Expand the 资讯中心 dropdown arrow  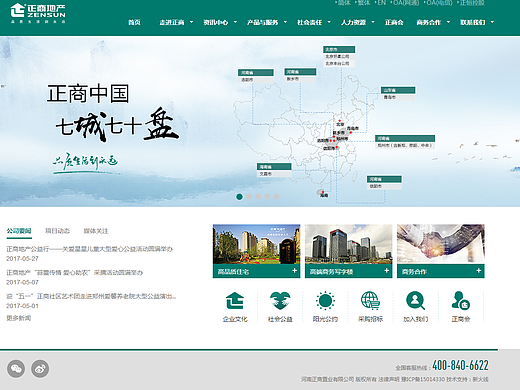(x=235, y=22)
